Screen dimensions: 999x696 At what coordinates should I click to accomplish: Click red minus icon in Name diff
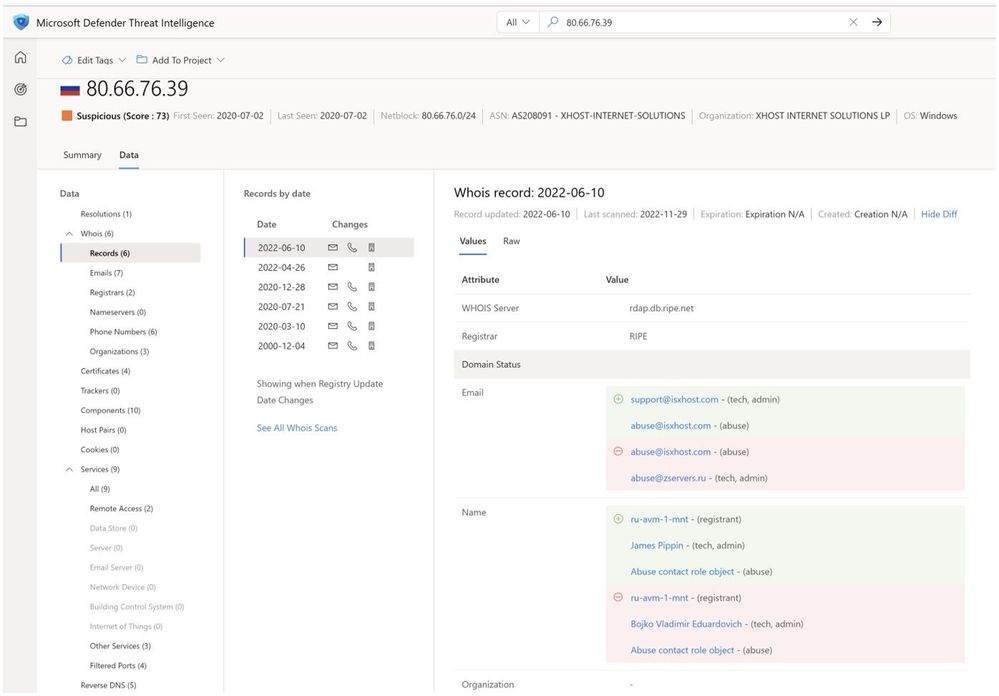[617, 597]
